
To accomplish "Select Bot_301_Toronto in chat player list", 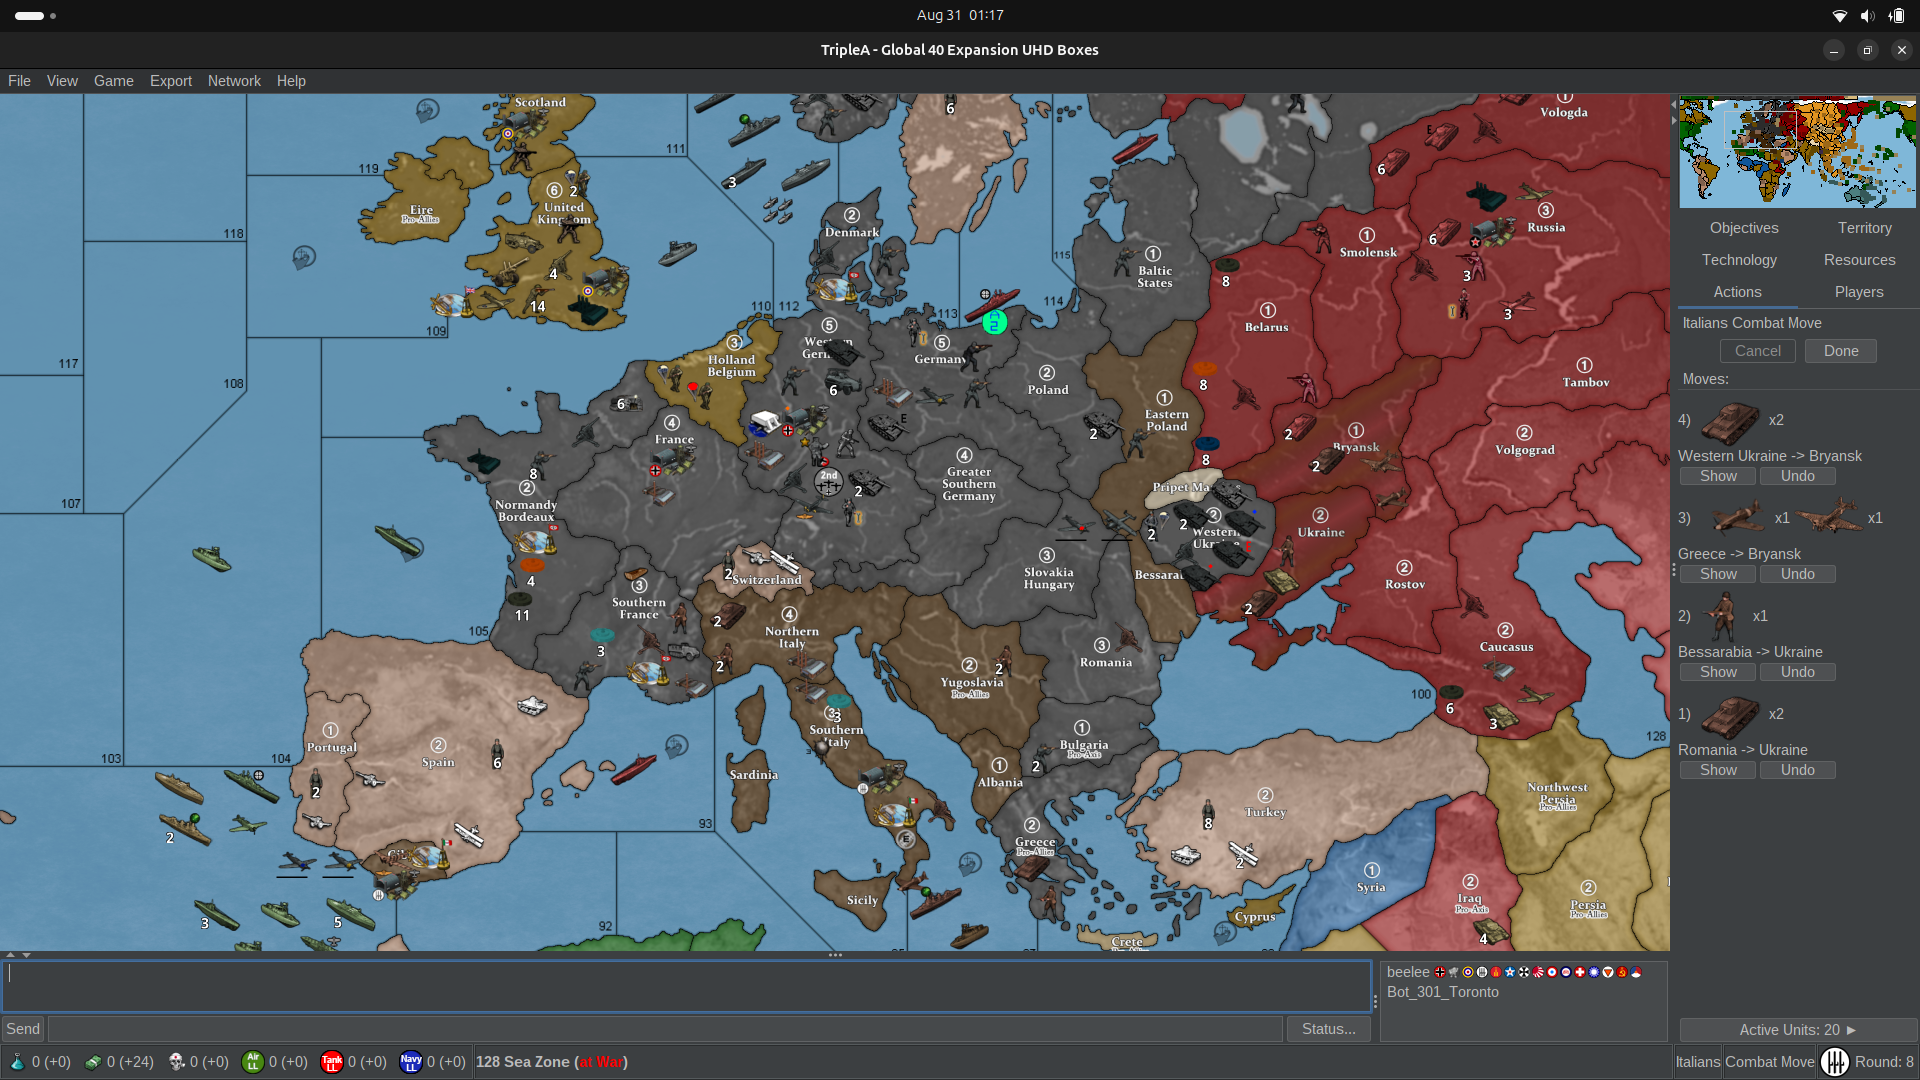I will tap(1442, 992).
